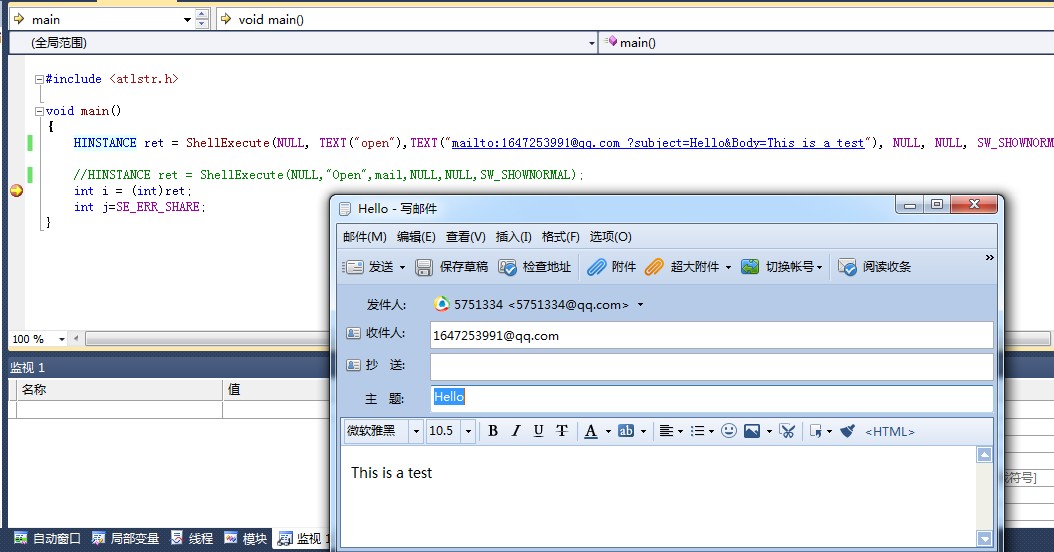Click the insert picture icon
This screenshot has height=552, width=1054.
coord(752,431)
